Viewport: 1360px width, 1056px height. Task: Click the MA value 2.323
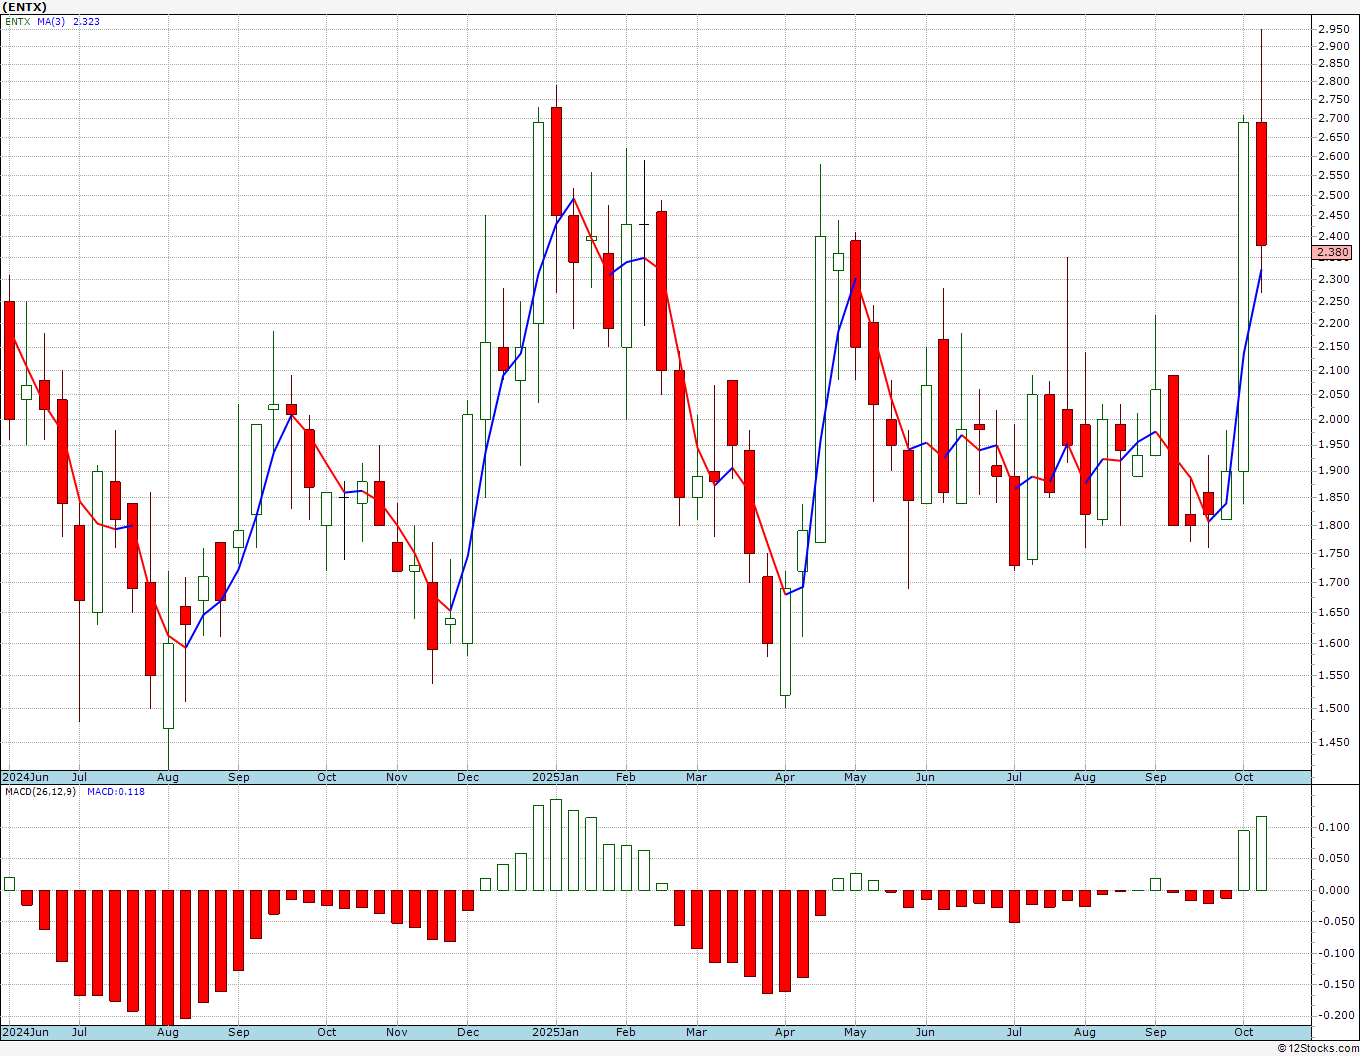(x=86, y=21)
